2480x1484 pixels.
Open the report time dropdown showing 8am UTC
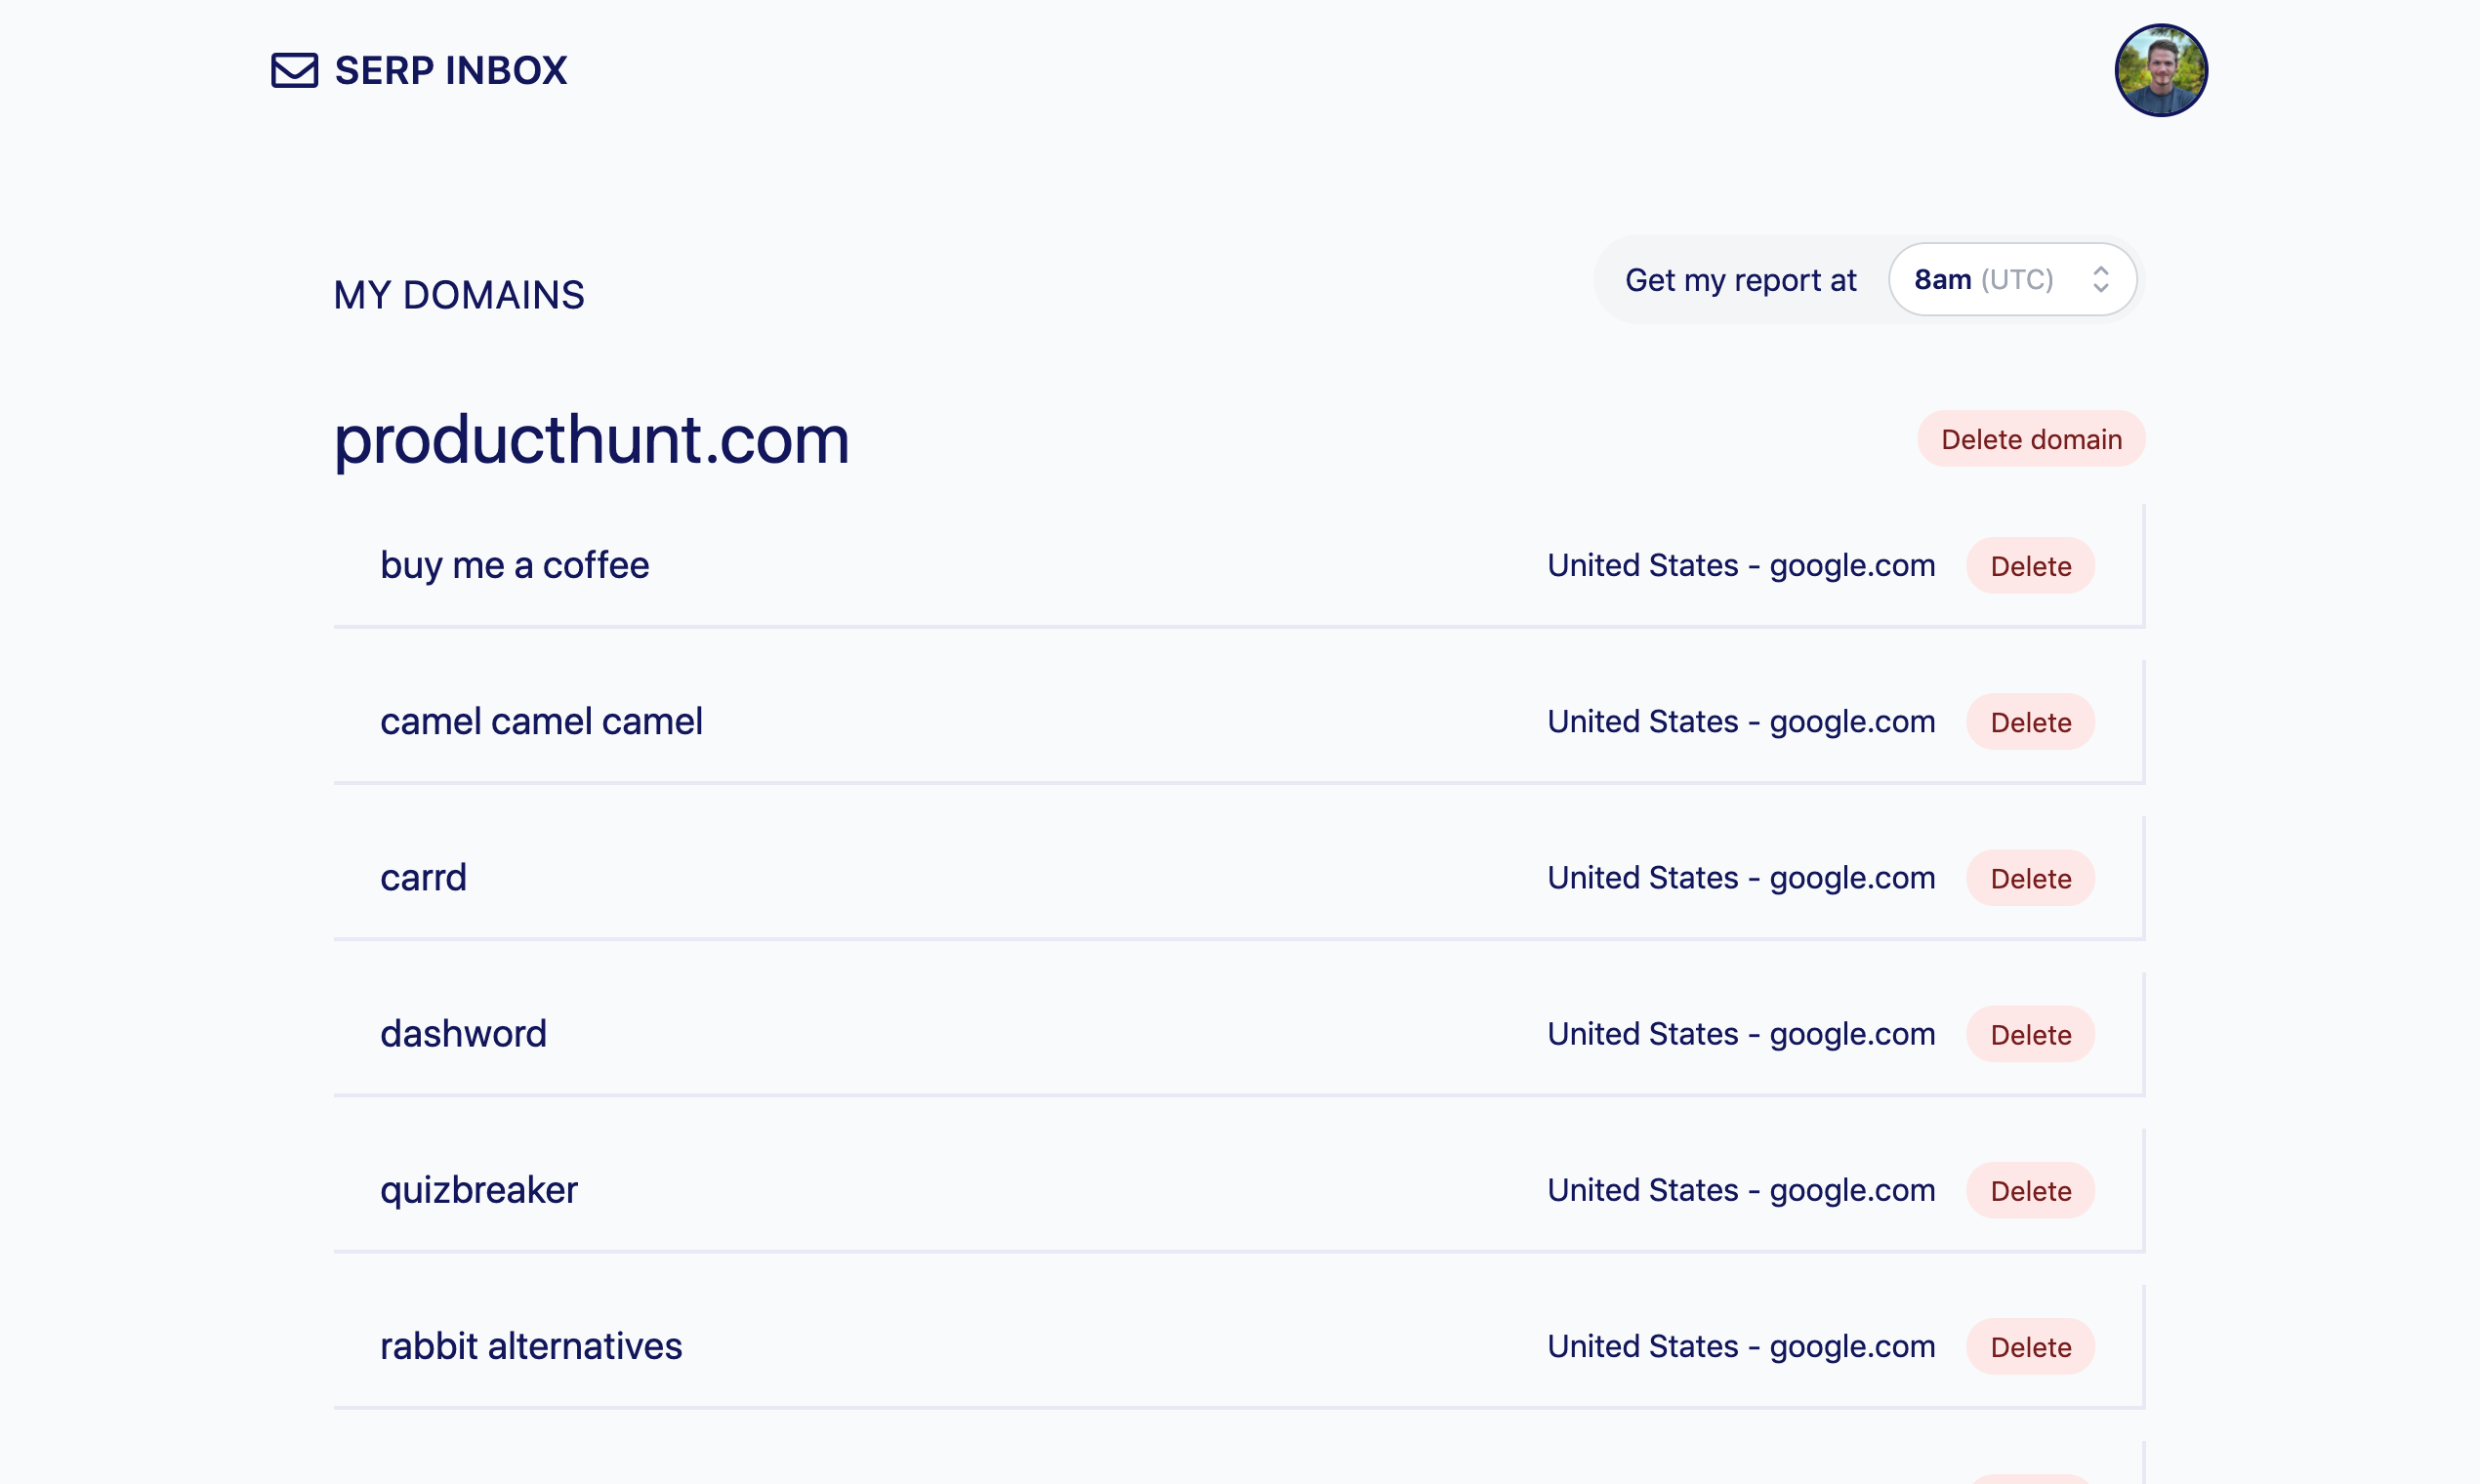(x=2012, y=280)
